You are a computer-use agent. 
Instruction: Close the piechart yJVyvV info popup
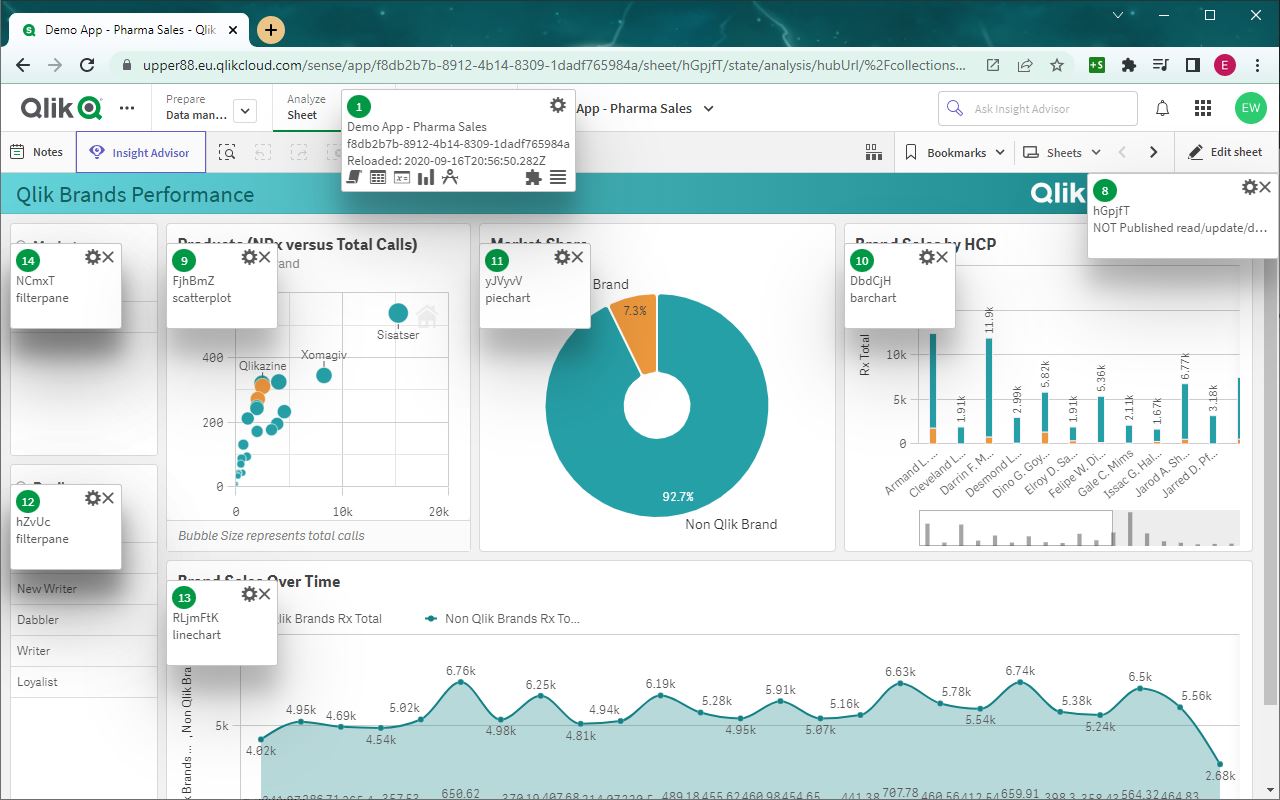[x=577, y=258]
